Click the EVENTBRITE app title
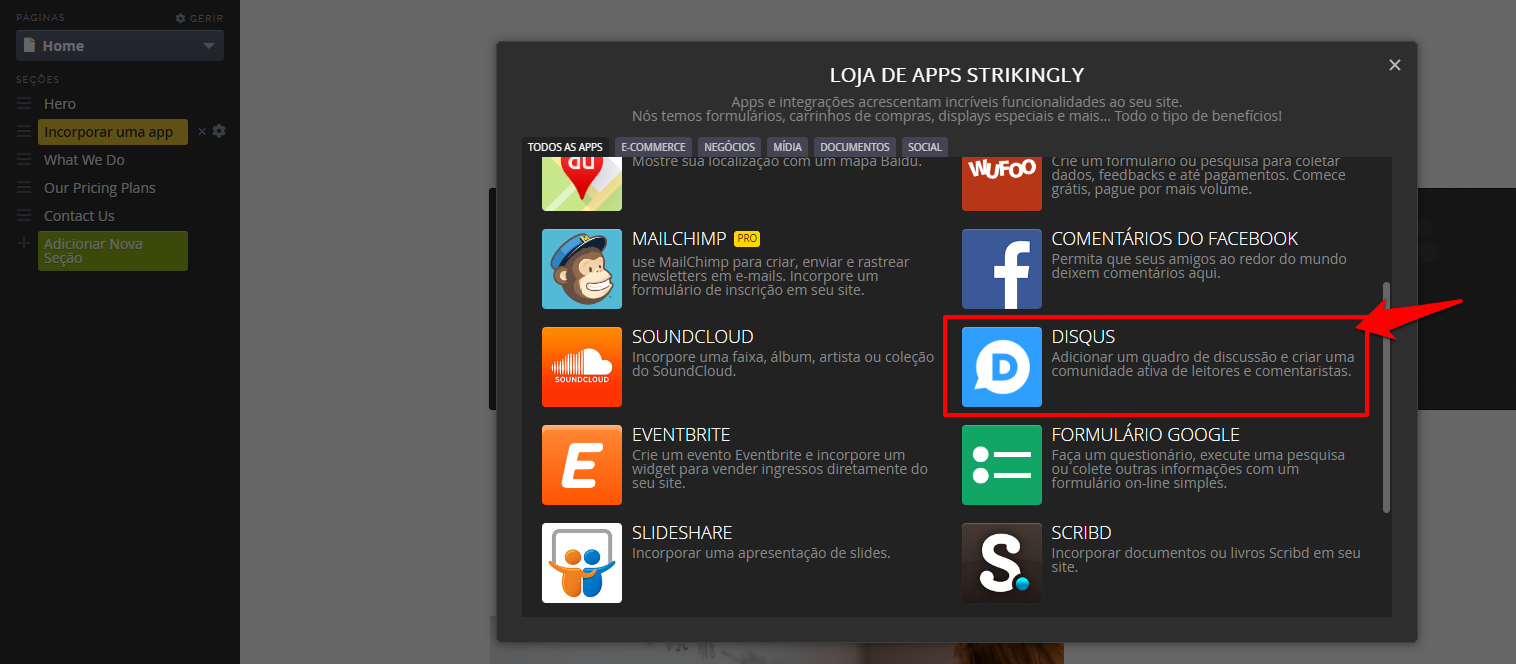This screenshot has width=1516, height=664. click(x=681, y=435)
